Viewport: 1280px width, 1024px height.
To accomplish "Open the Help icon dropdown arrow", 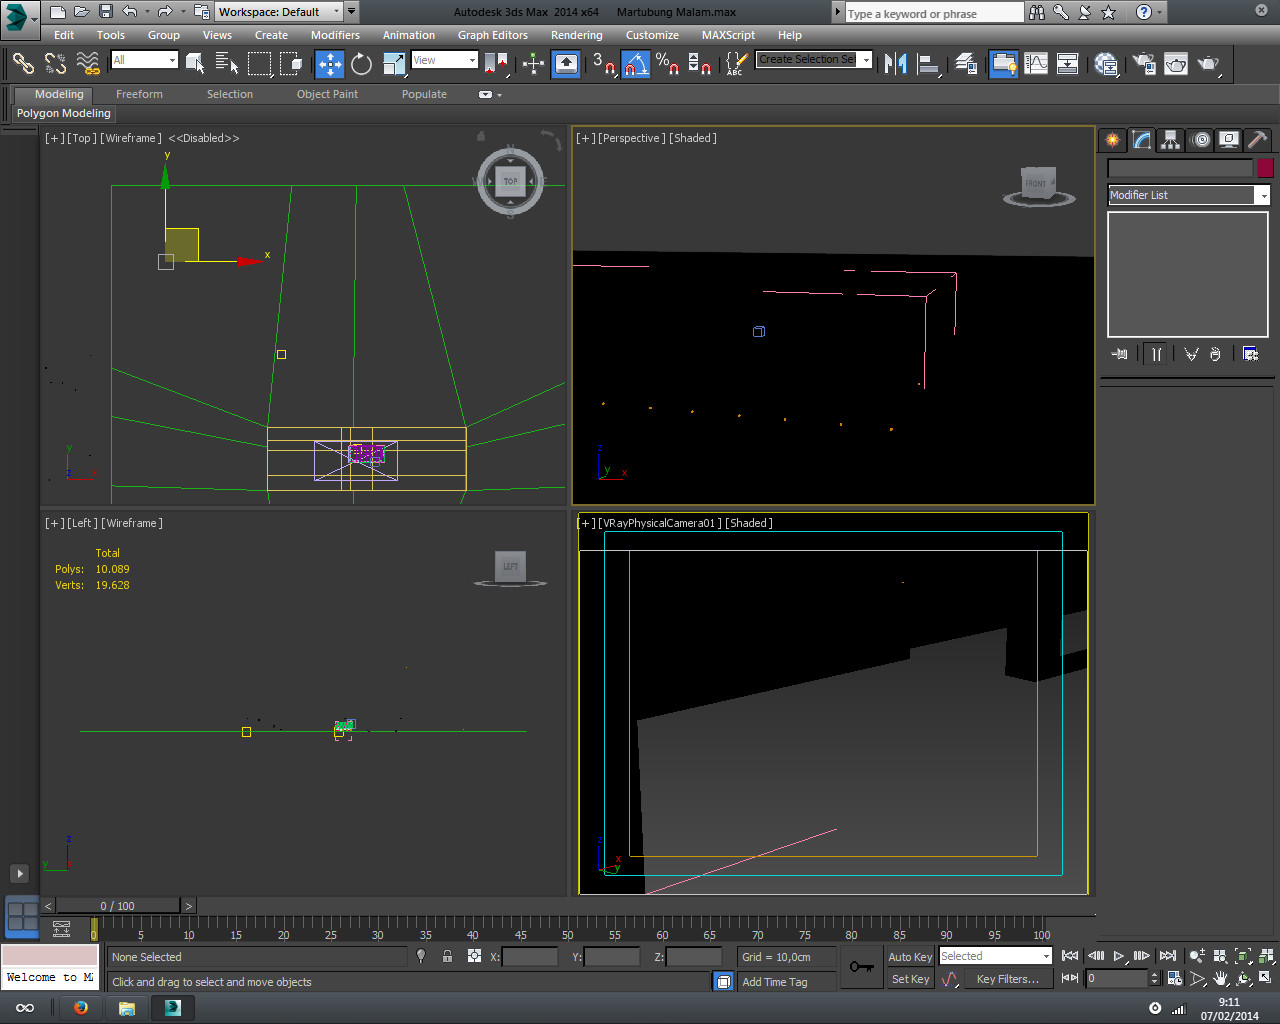I will click(x=1159, y=13).
